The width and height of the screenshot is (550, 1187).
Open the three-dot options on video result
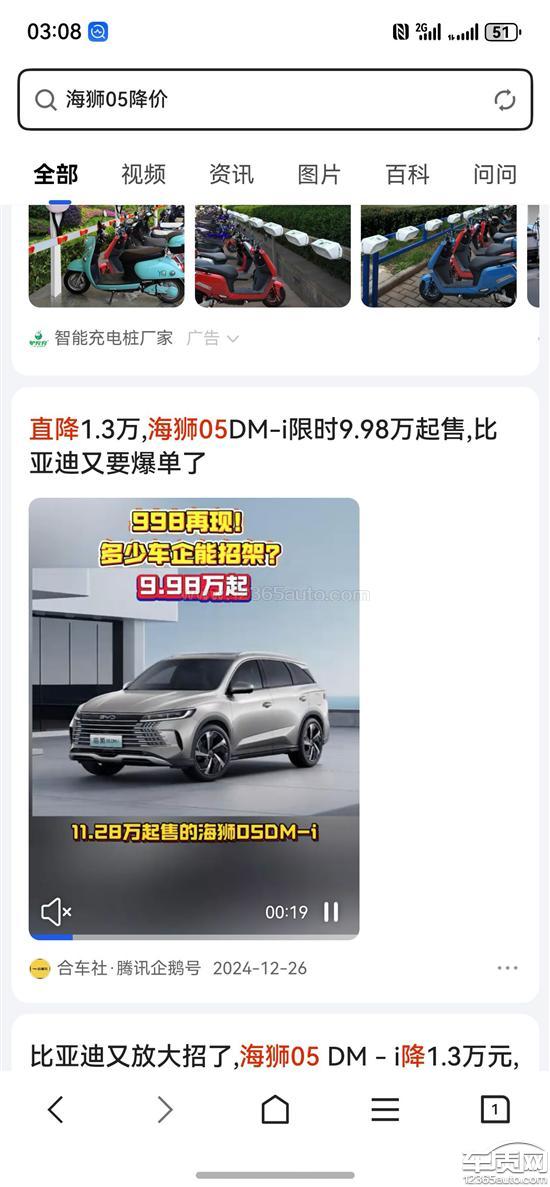[x=508, y=967]
